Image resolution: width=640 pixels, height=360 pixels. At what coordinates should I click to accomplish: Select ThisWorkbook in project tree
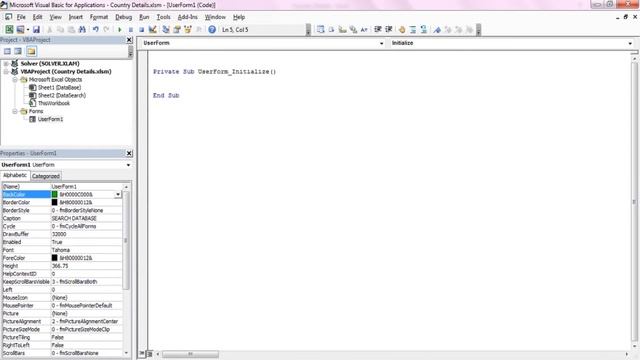coord(53,103)
